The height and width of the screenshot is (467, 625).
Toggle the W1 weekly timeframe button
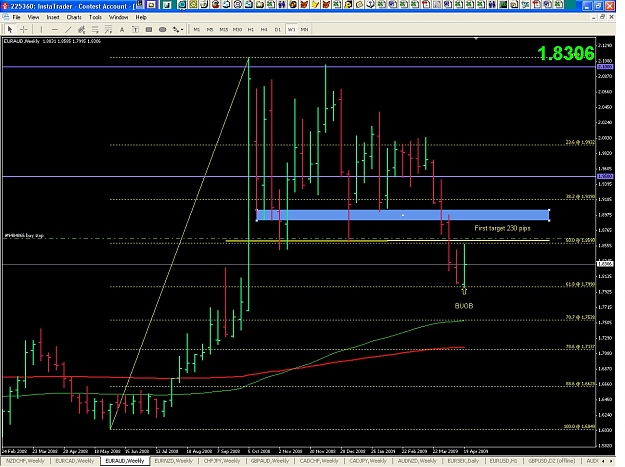tap(291, 29)
